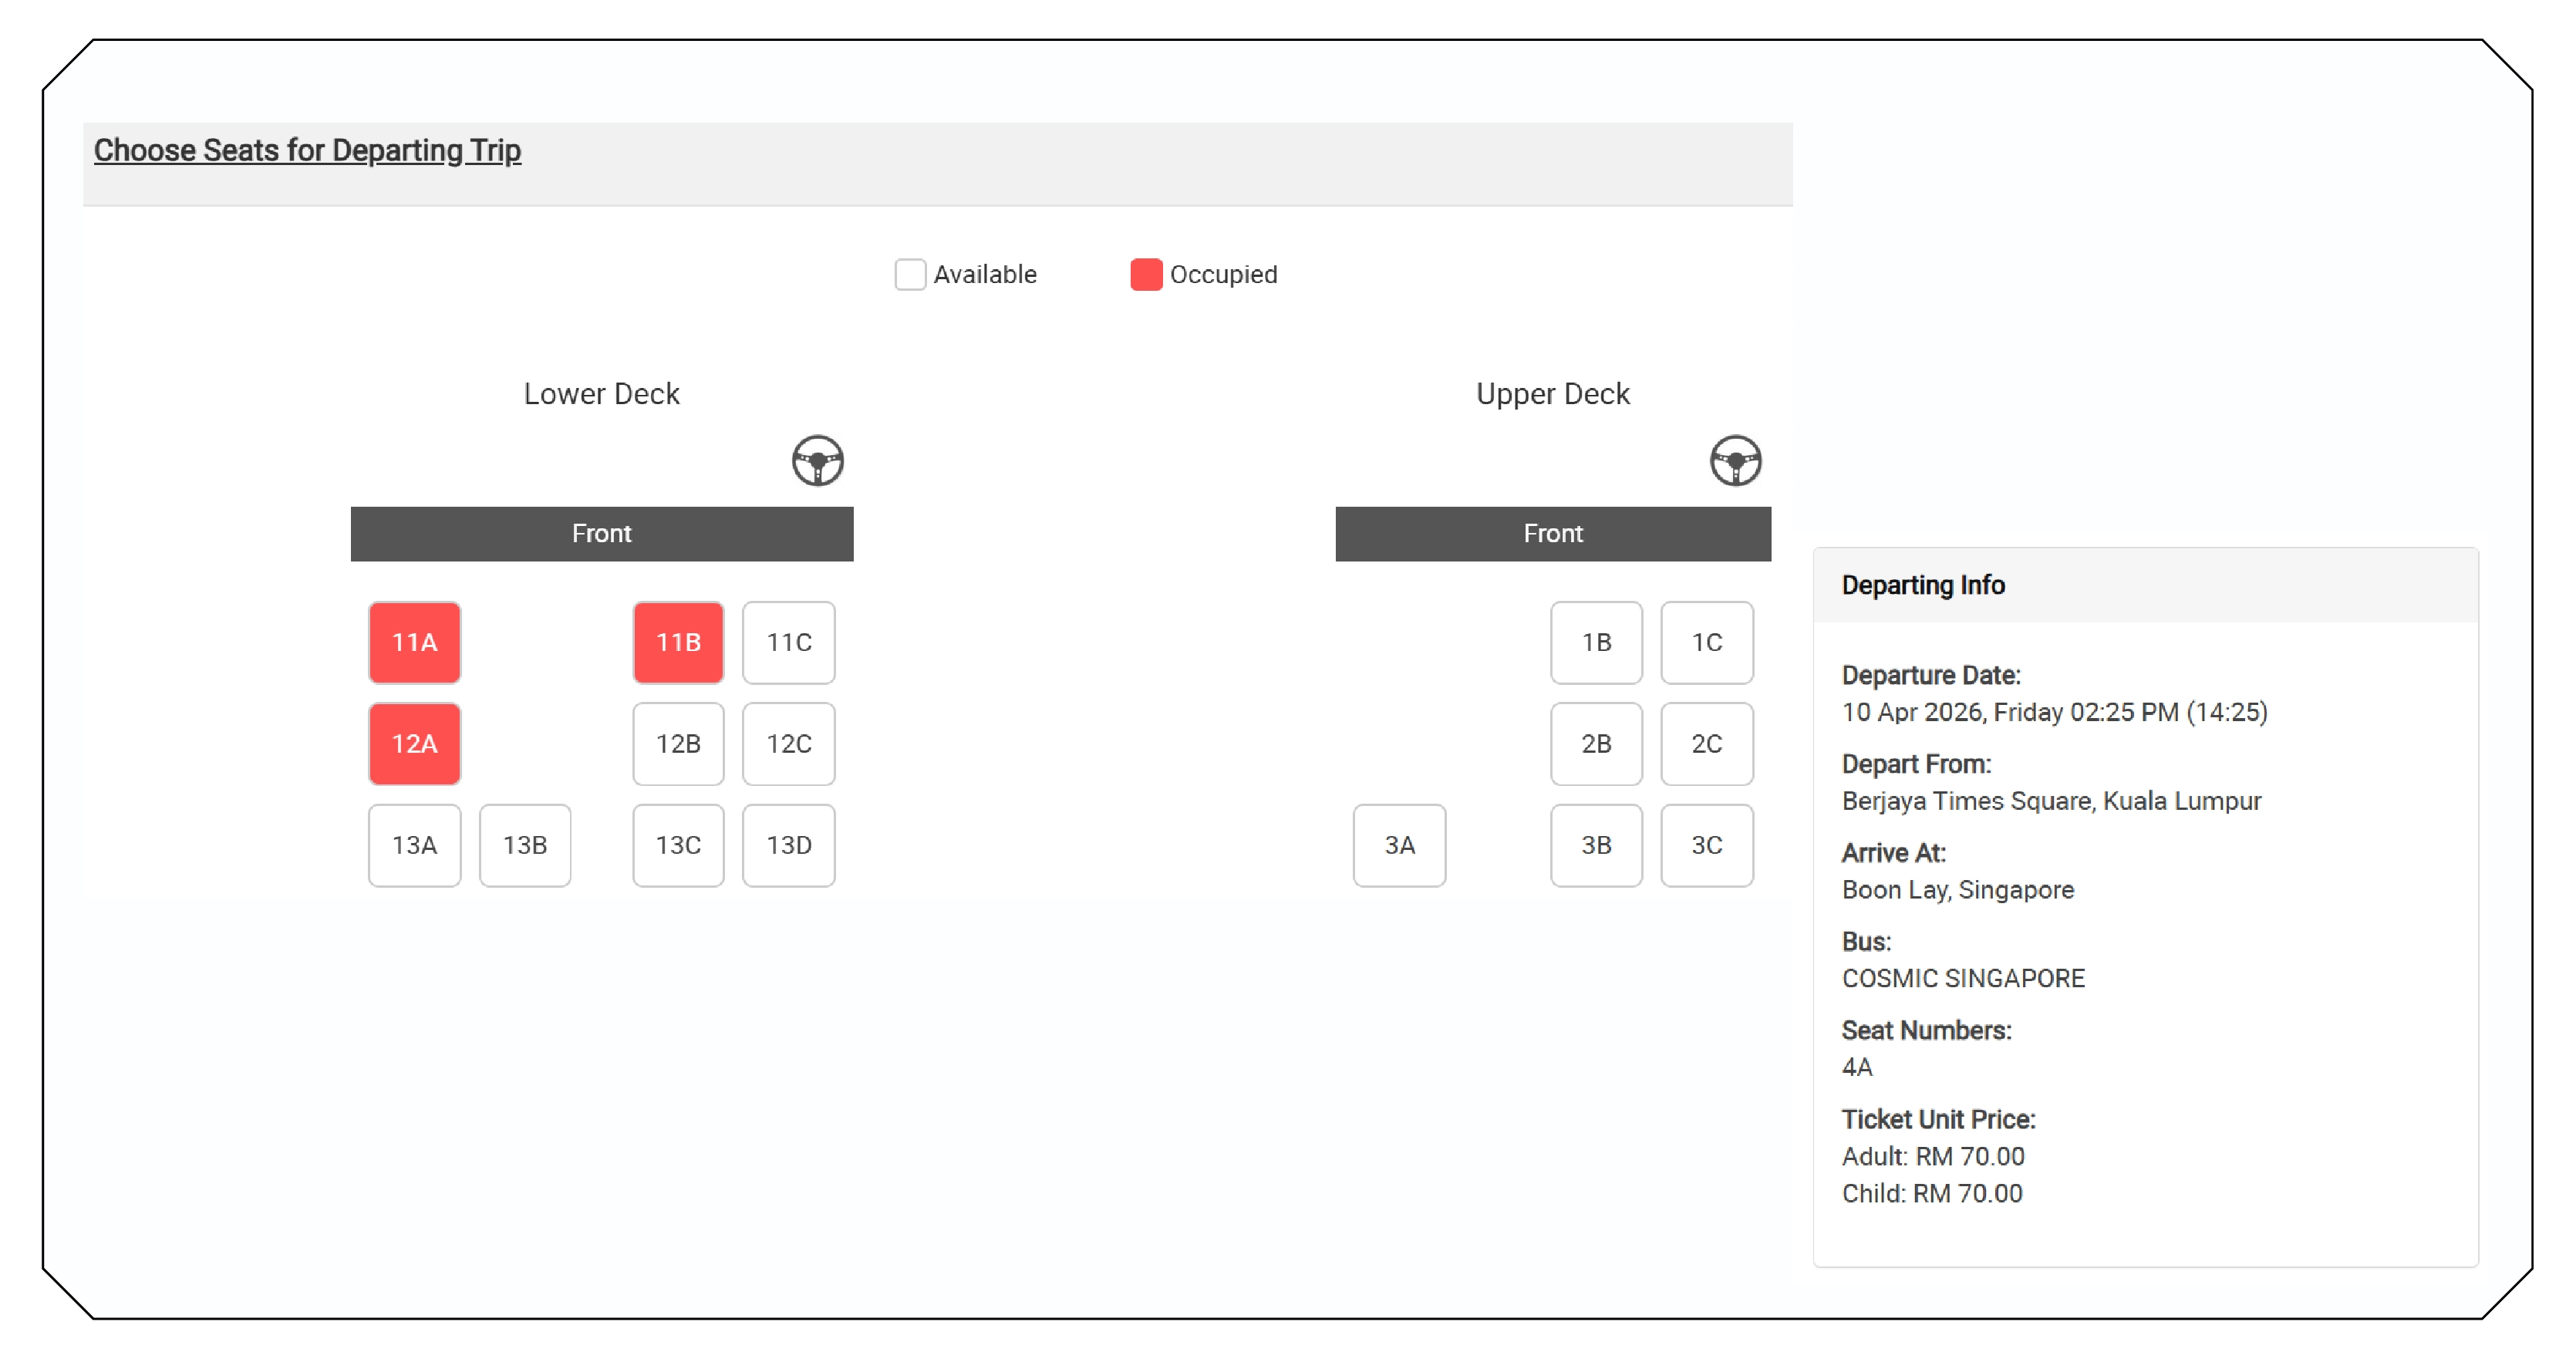Click the occupied 11B seat
2576x1359 pixels.
(x=678, y=643)
